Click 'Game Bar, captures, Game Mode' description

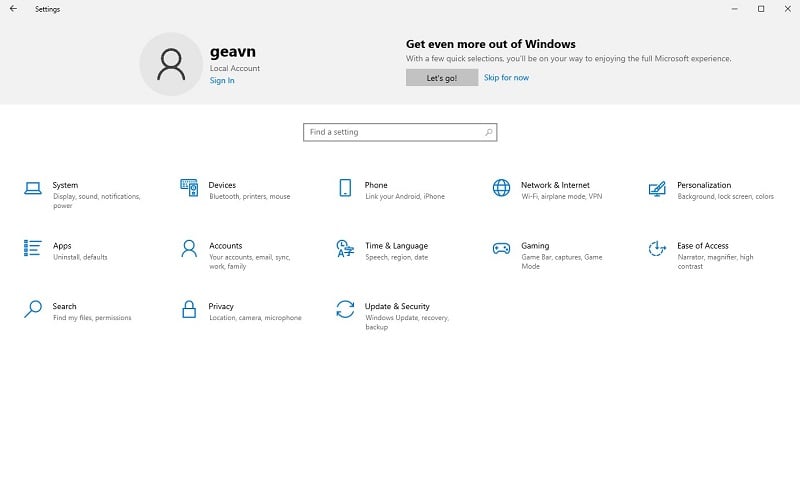(562, 262)
